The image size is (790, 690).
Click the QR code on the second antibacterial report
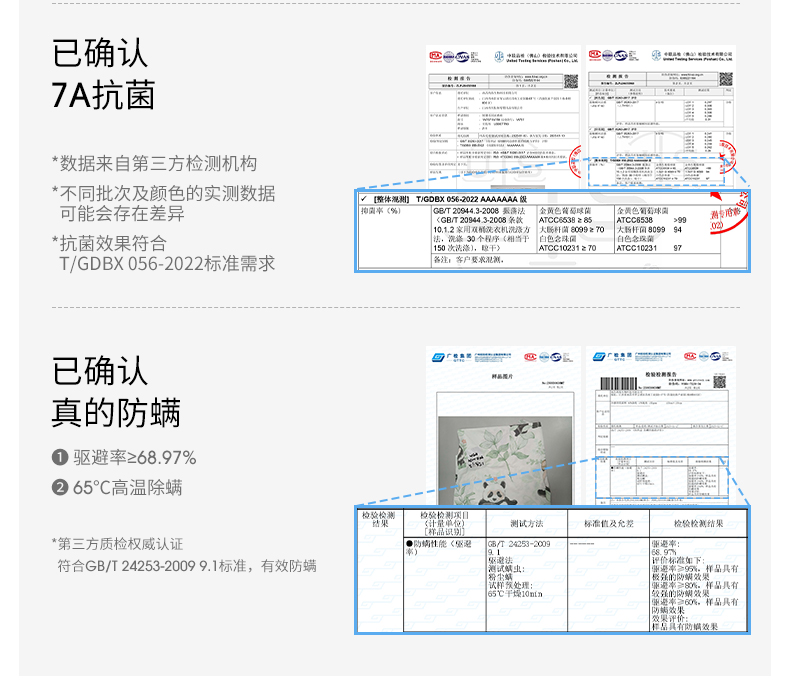726,79
